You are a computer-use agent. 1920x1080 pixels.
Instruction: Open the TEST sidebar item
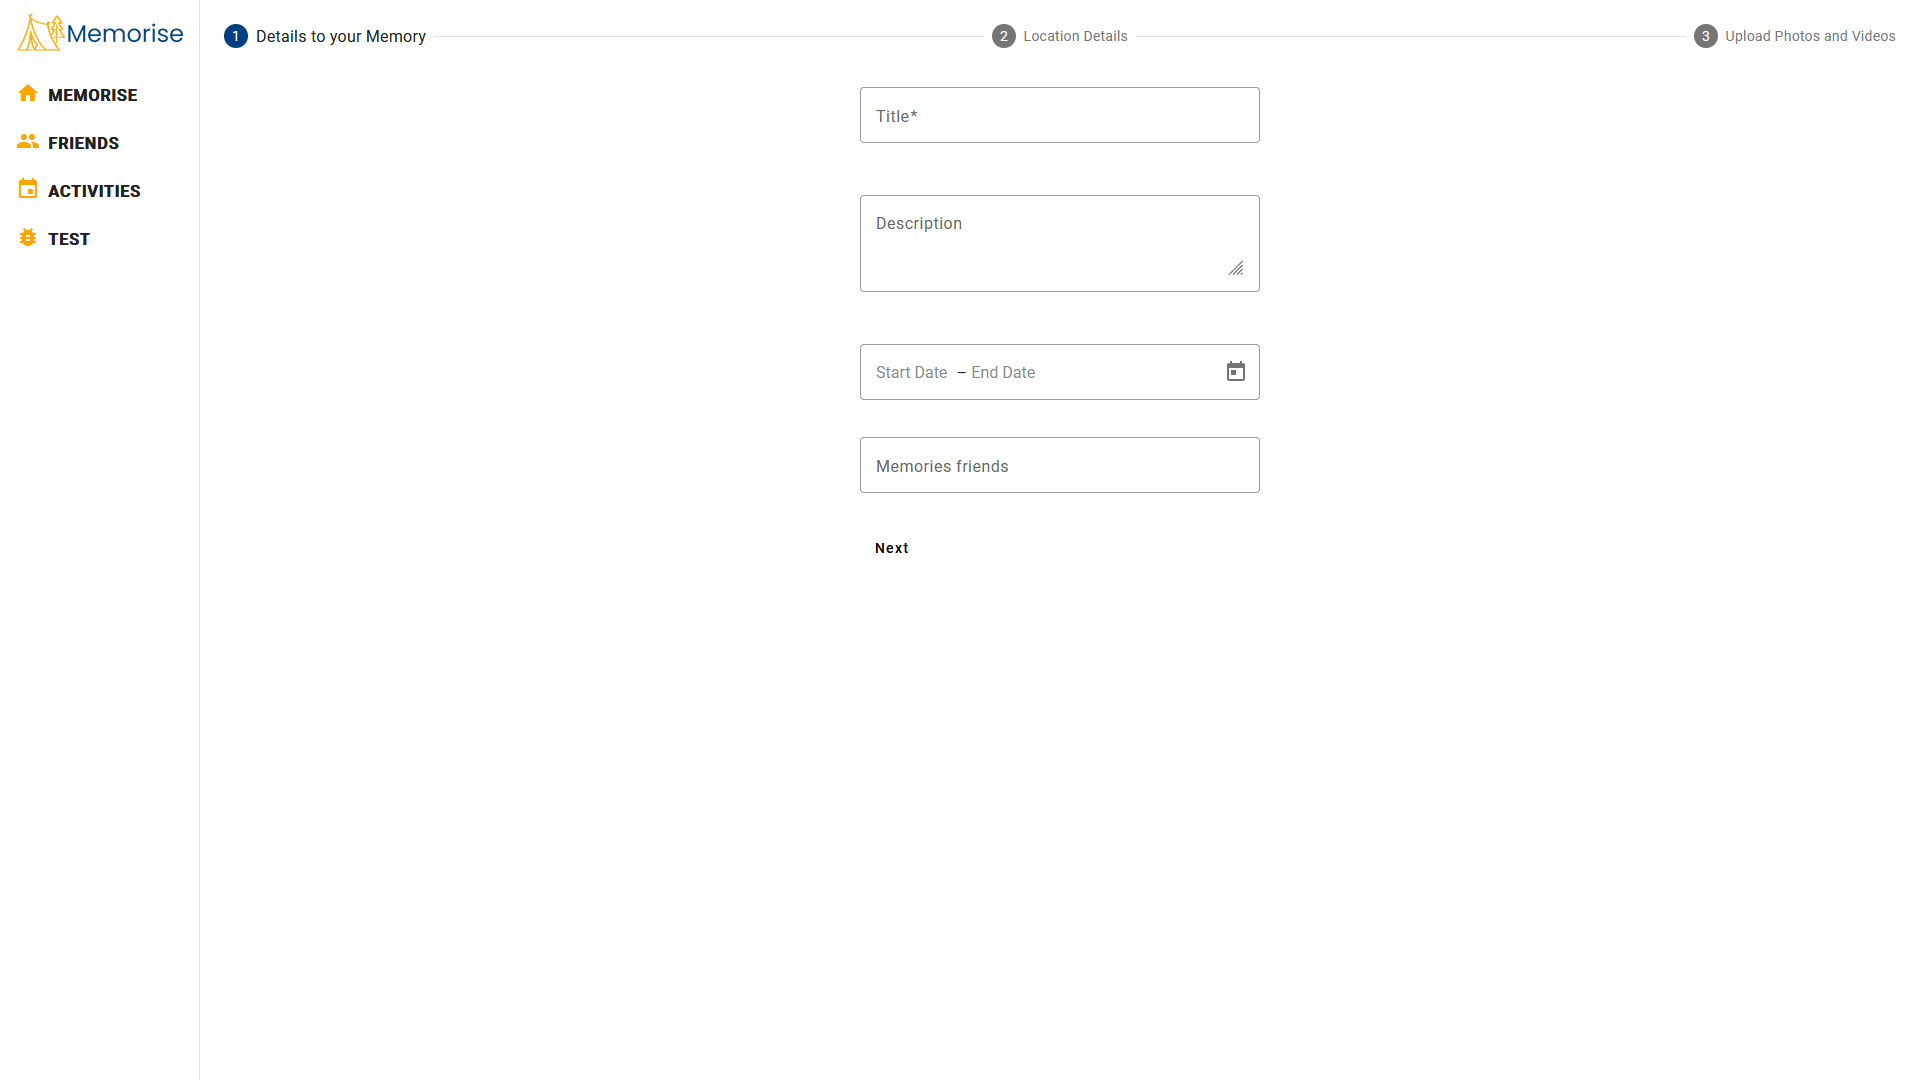[x=69, y=239]
